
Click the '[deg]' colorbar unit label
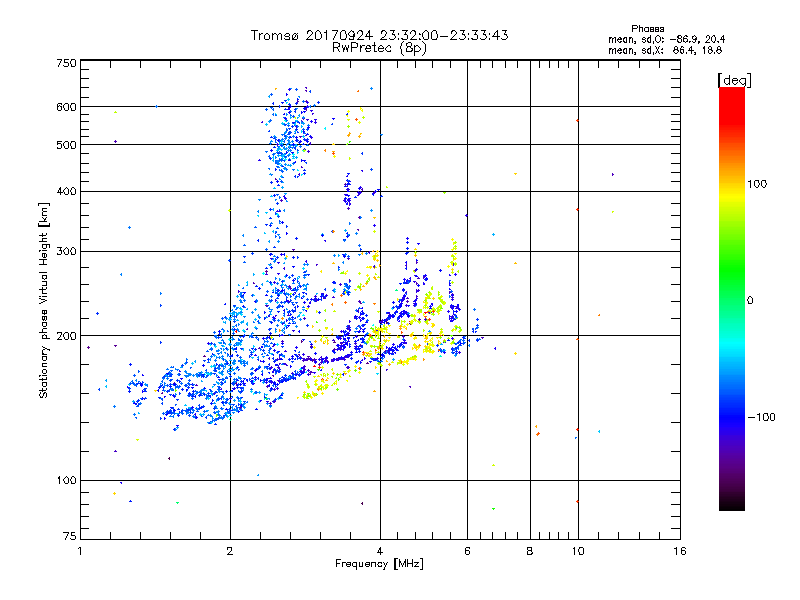coord(734,80)
